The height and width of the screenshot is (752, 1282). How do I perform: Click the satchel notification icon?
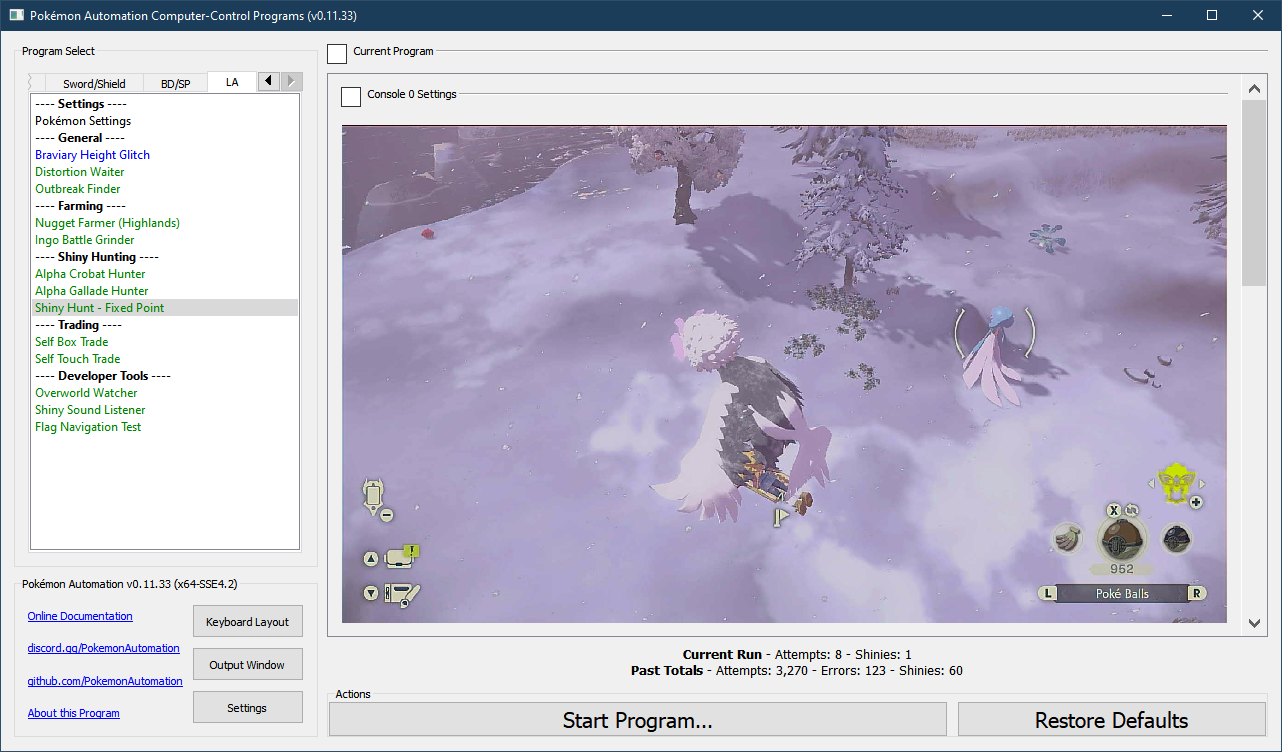coord(404,557)
